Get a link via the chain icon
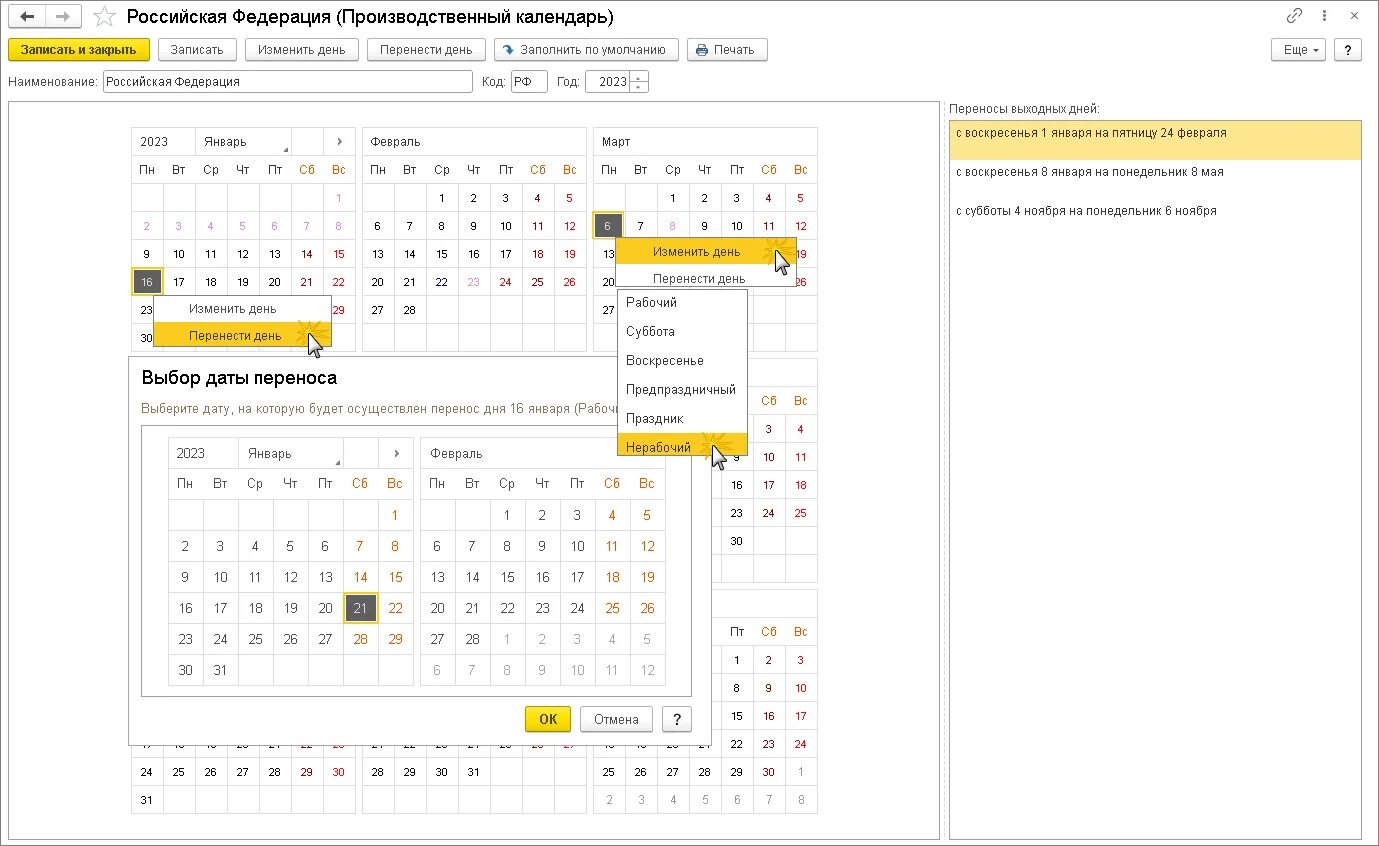This screenshot has height=846, width=1379. (x=1294, y=16)
